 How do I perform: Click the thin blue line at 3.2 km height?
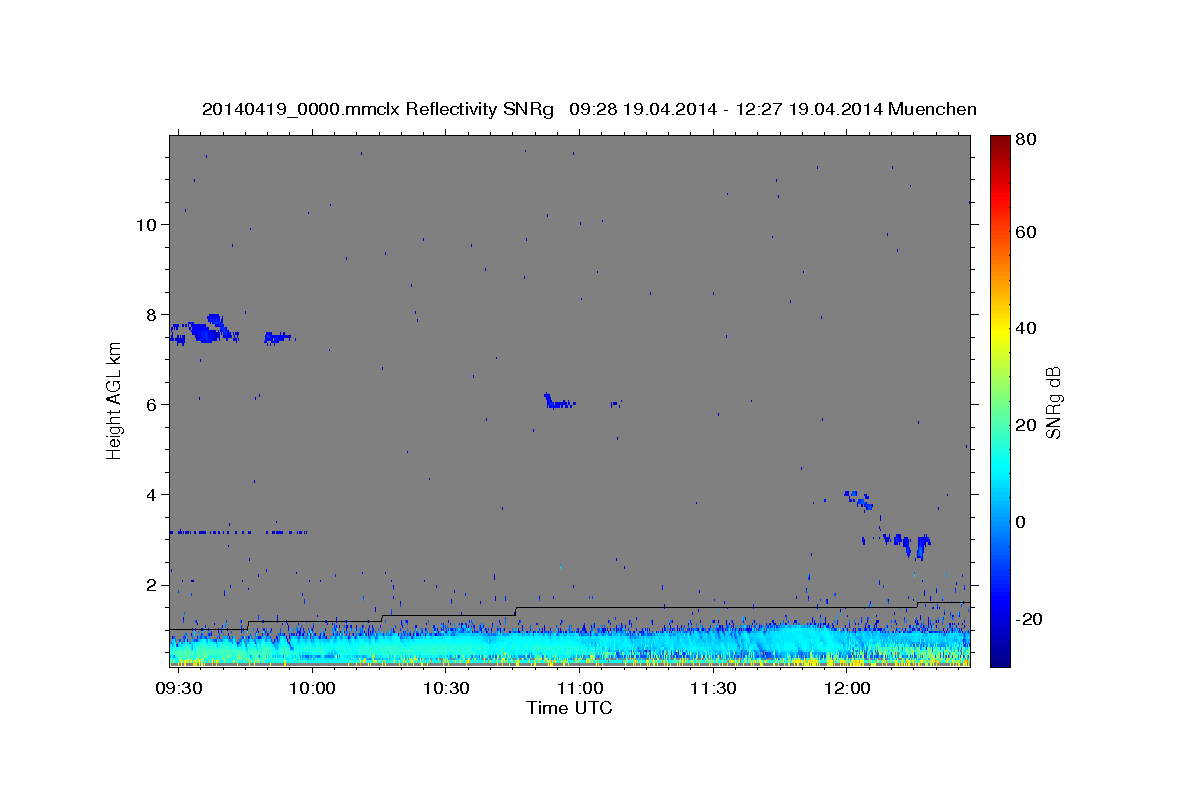pyautogui.click(x=238, y=532)
